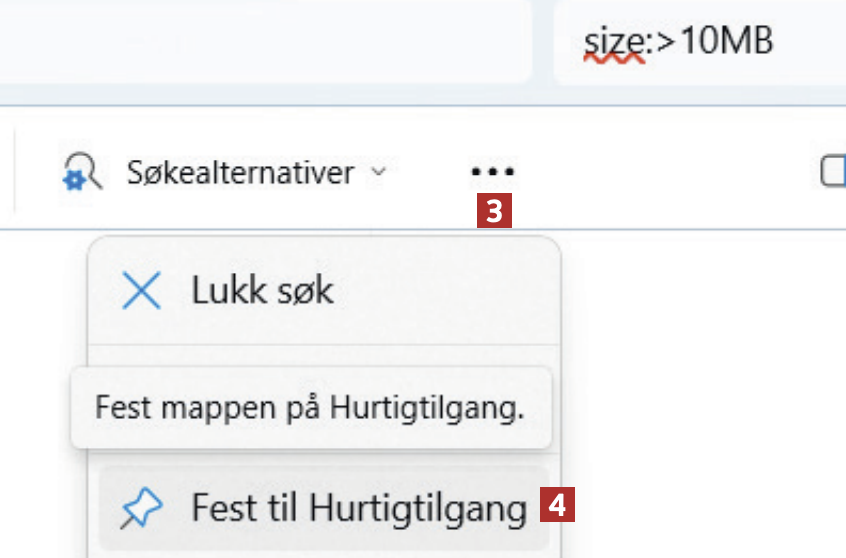Click the Søkealternativer magnifier-gear icon
Image resolution: width=846 pixels, height=558 pixels.
point(81,172)
